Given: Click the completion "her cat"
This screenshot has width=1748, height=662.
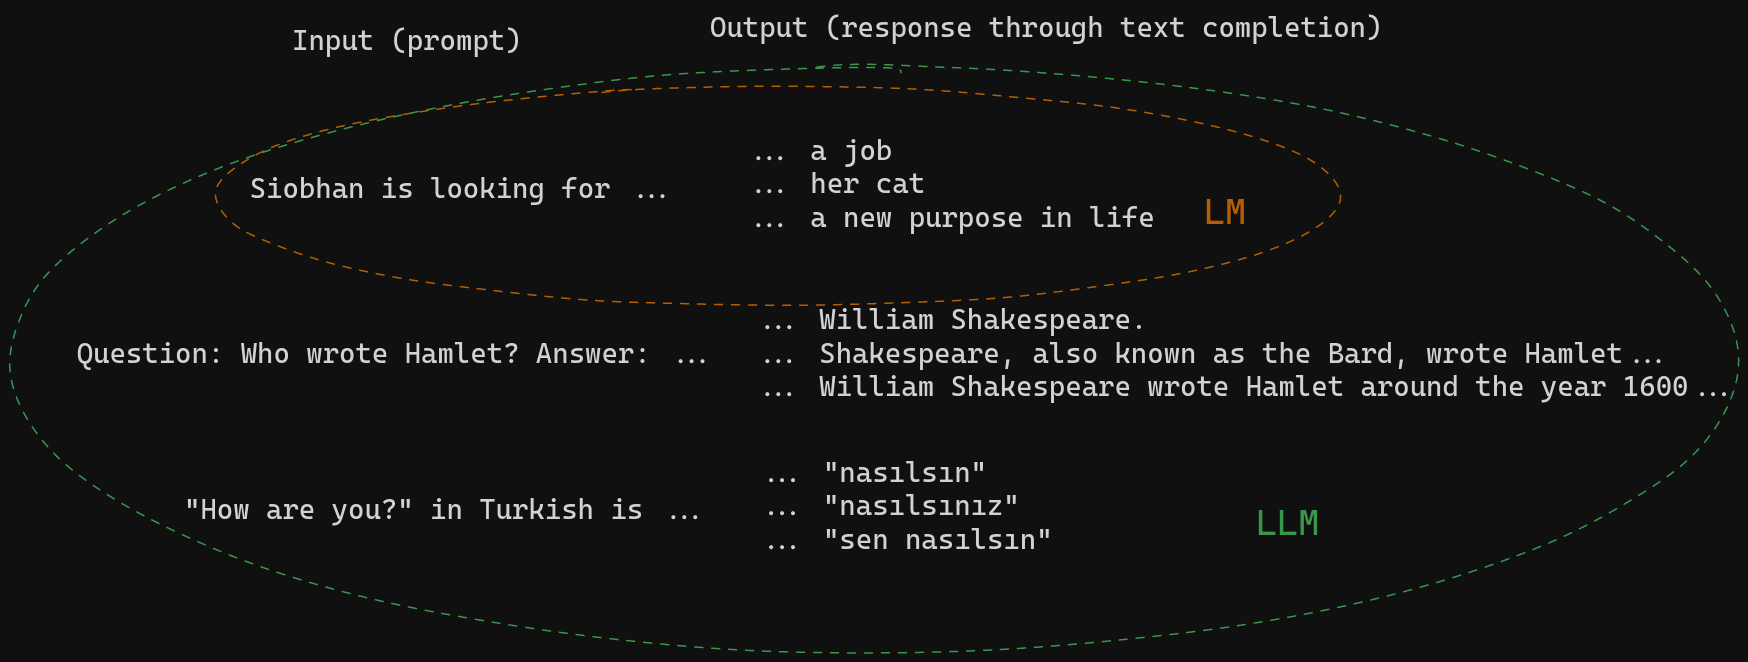Looking at the screenshot, I should click(x=866, y=184).
